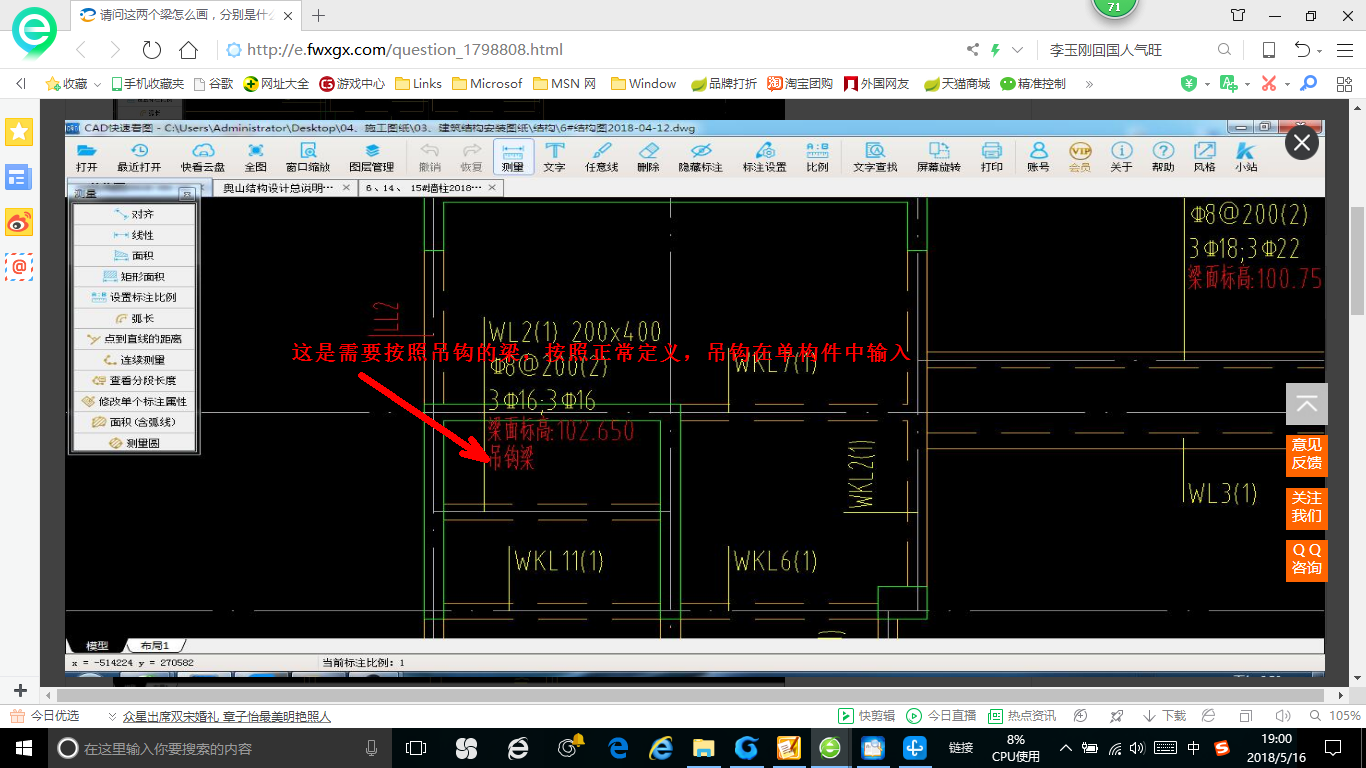Click 设置标注比例 in measure panel

click(x=133, y=297)
